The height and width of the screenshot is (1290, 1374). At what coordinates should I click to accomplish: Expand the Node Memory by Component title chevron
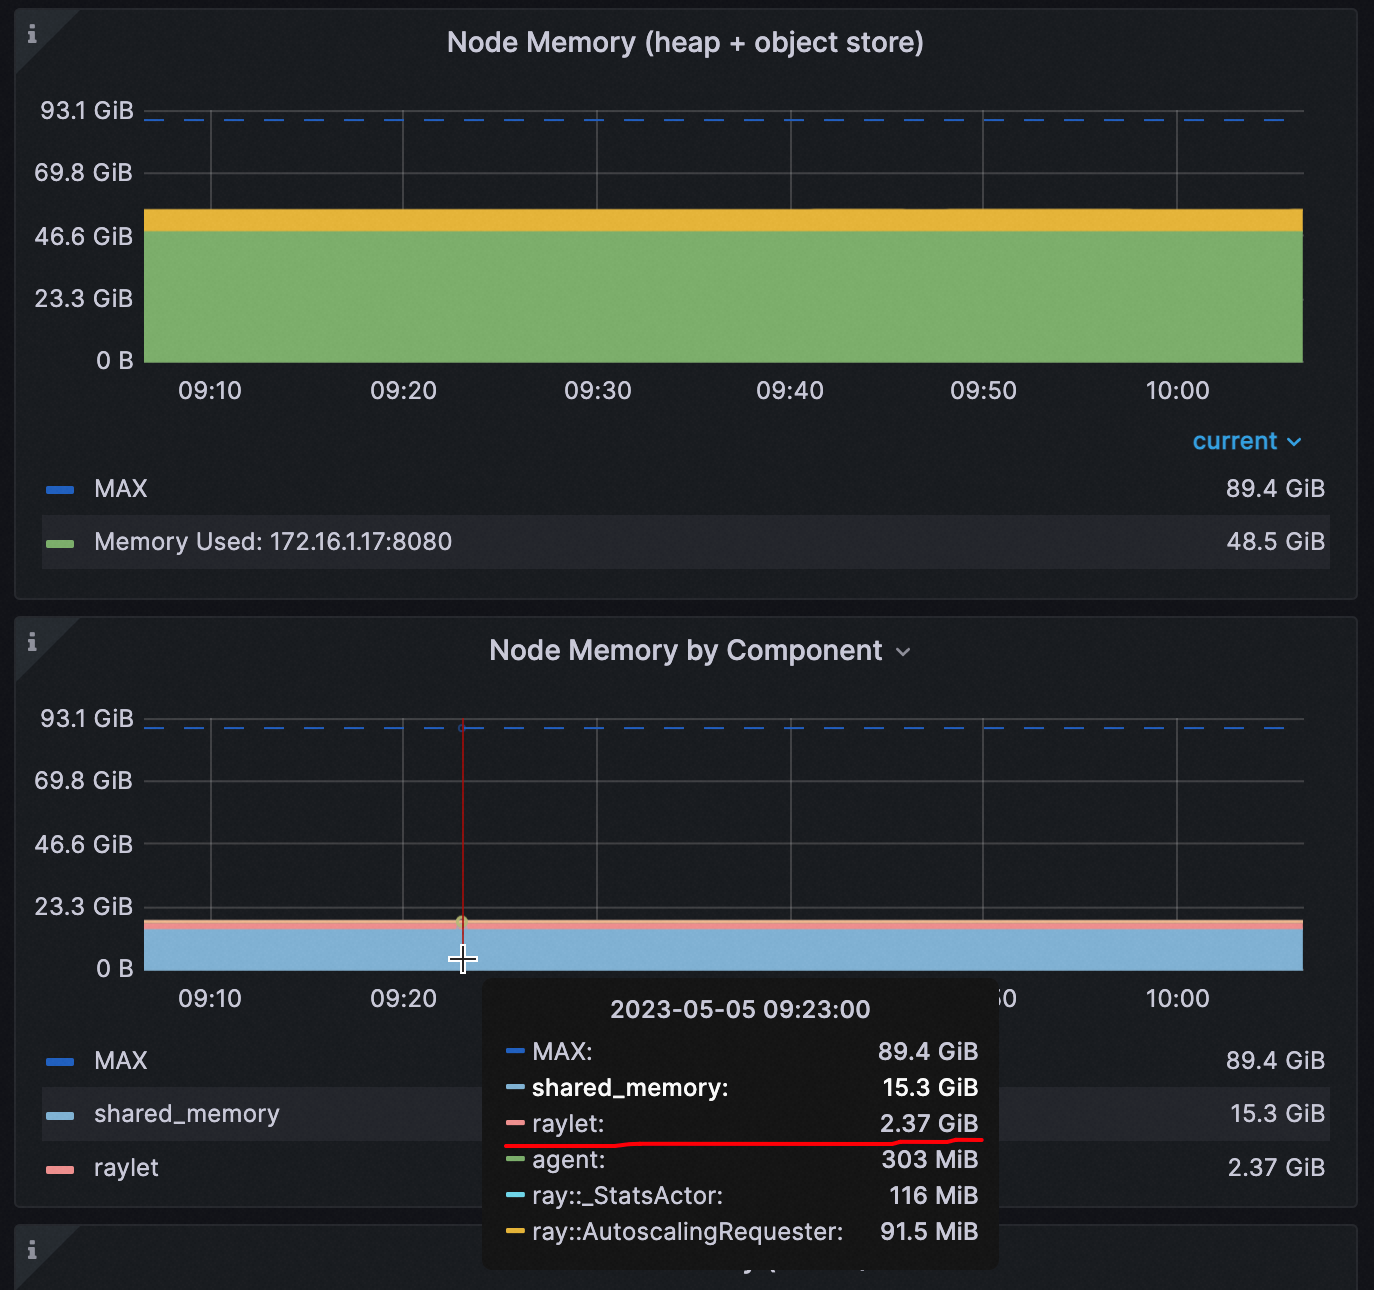pyautogui.click(x=905, y=651)
